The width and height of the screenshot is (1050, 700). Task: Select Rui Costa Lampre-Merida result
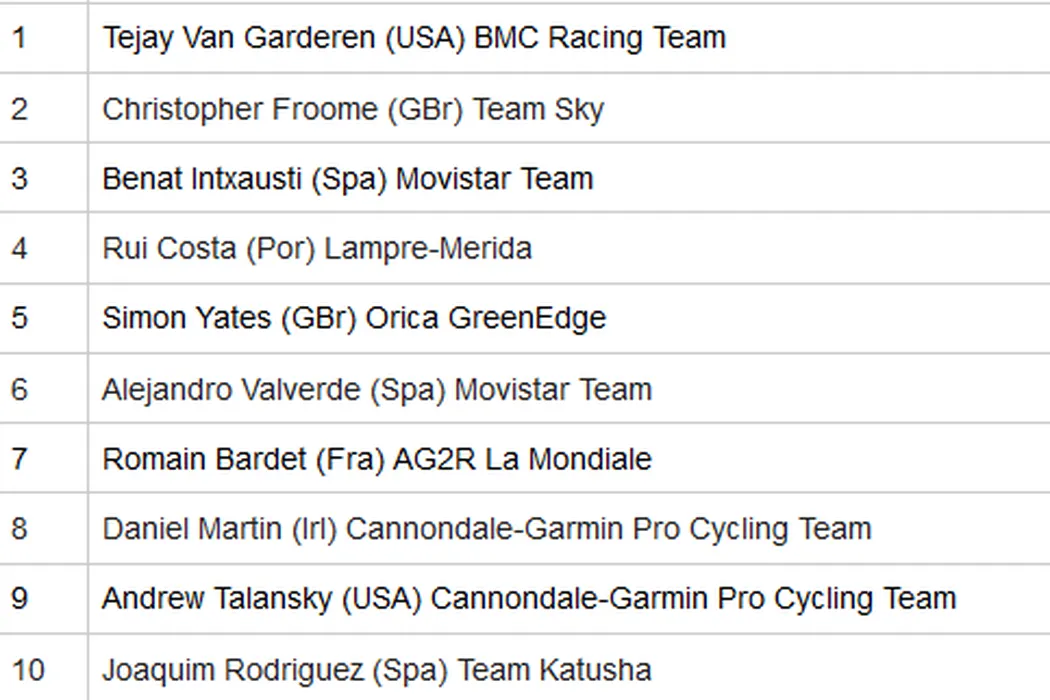(x=317, y=249)
